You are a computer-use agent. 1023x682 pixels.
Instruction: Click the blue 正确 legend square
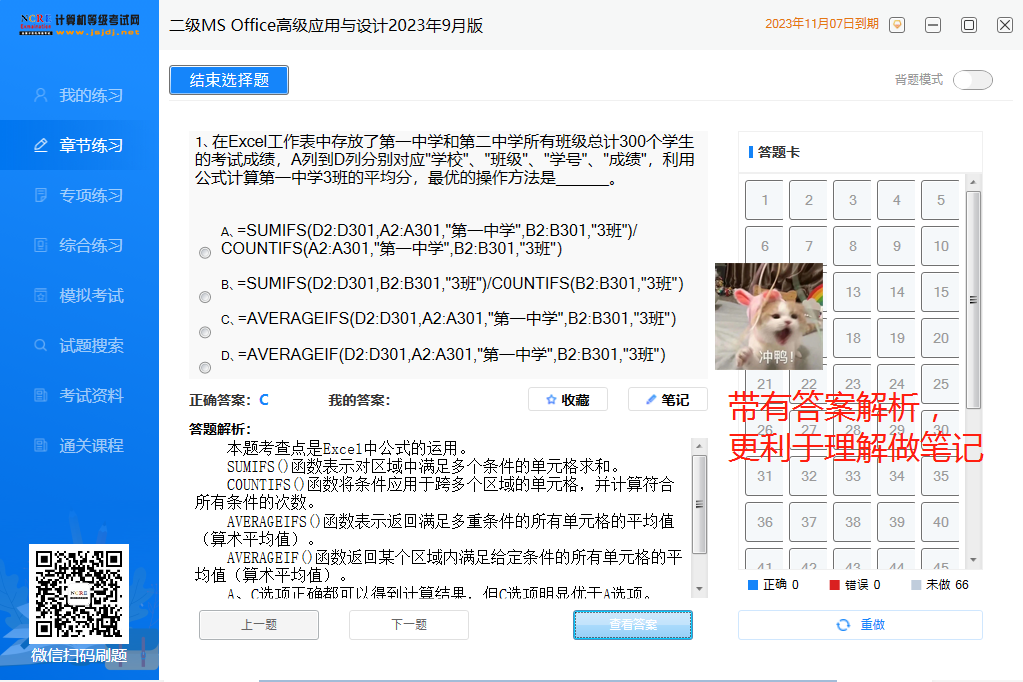pyautogui.click(x=753, y=585)
